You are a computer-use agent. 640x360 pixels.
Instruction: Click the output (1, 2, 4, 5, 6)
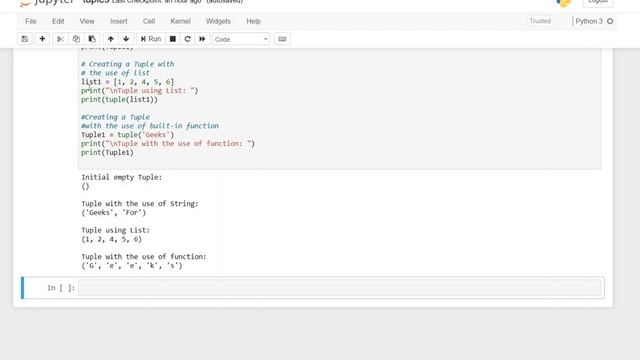point(111,239)
